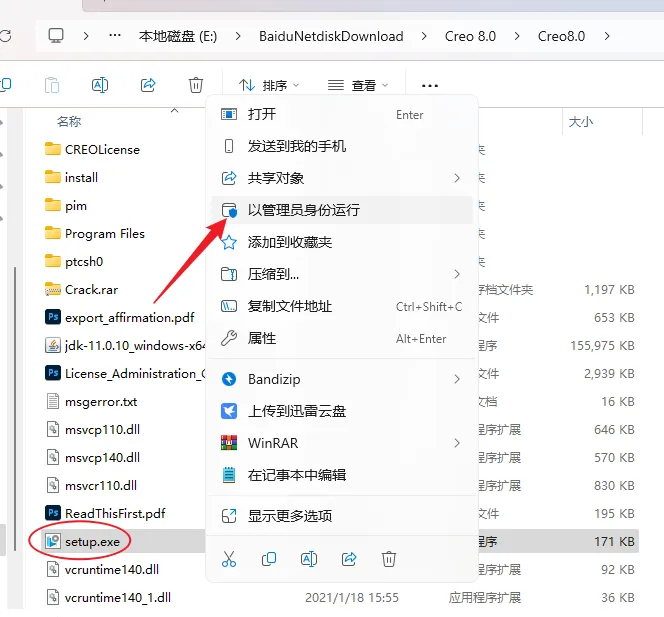Choose 在记事本中编辑 menu entry
Screen dimensions: 664x617
(342, 475)
